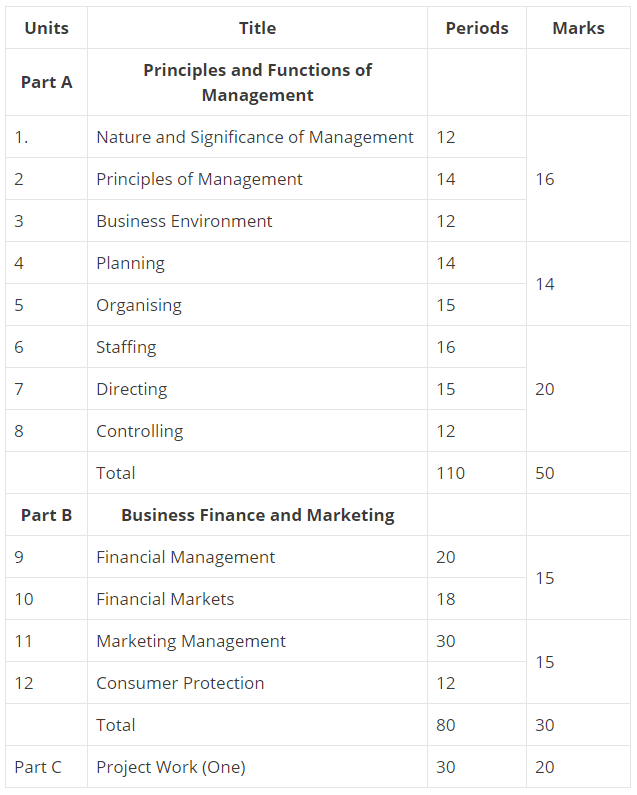637x795 pixels.
Task: Select the Business Environment cell
Action: click(184, 221)
